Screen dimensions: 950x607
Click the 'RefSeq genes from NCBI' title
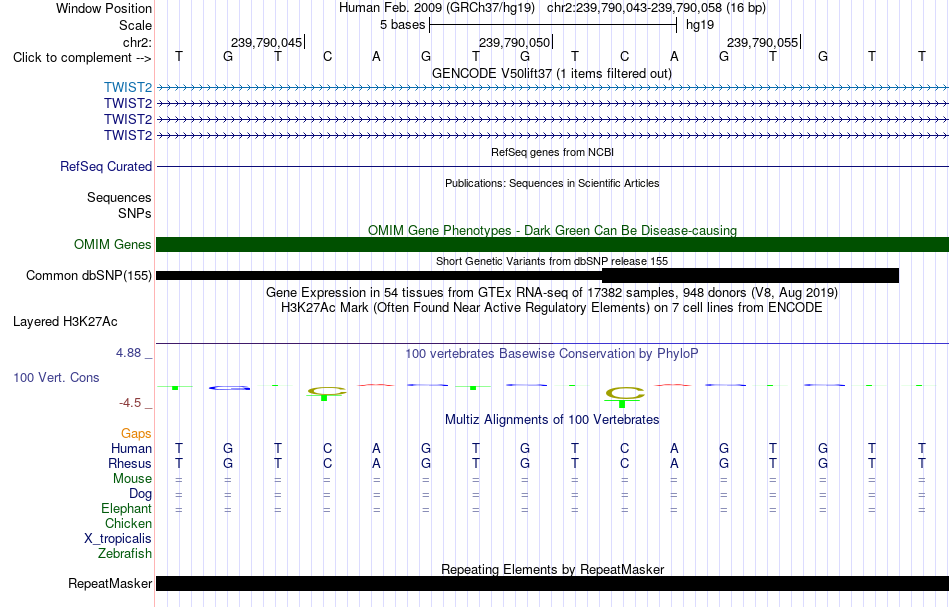[x=553, y=153]
